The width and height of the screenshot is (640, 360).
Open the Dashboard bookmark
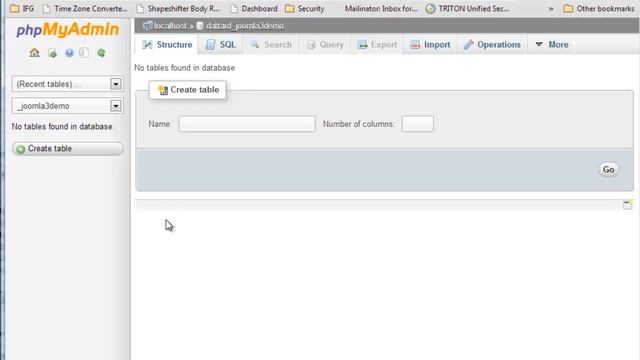coord(253,8)
